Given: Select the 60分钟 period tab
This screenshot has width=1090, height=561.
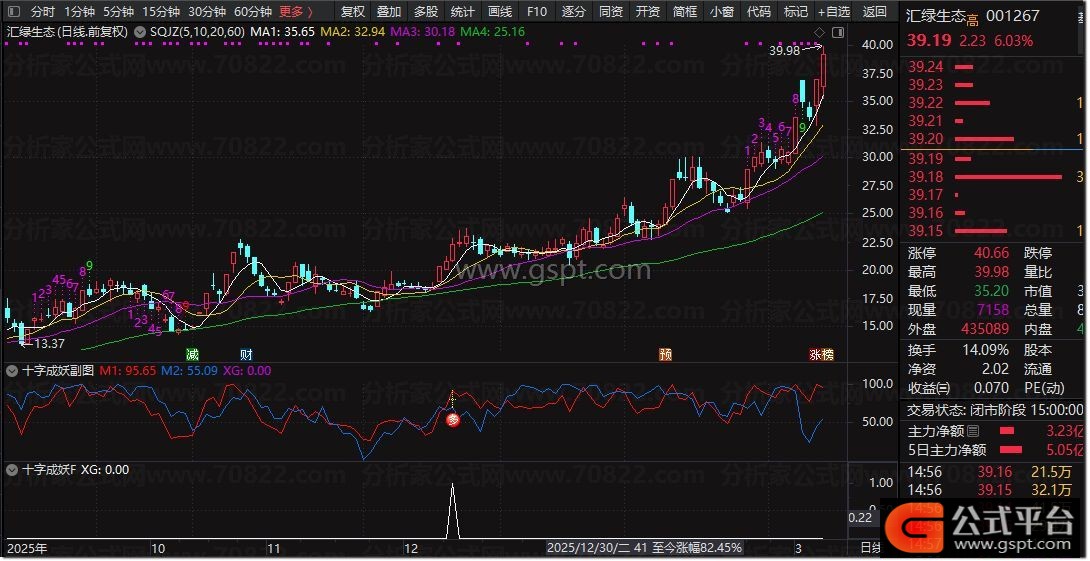Looking at the screenshot, I should [252, 12].
